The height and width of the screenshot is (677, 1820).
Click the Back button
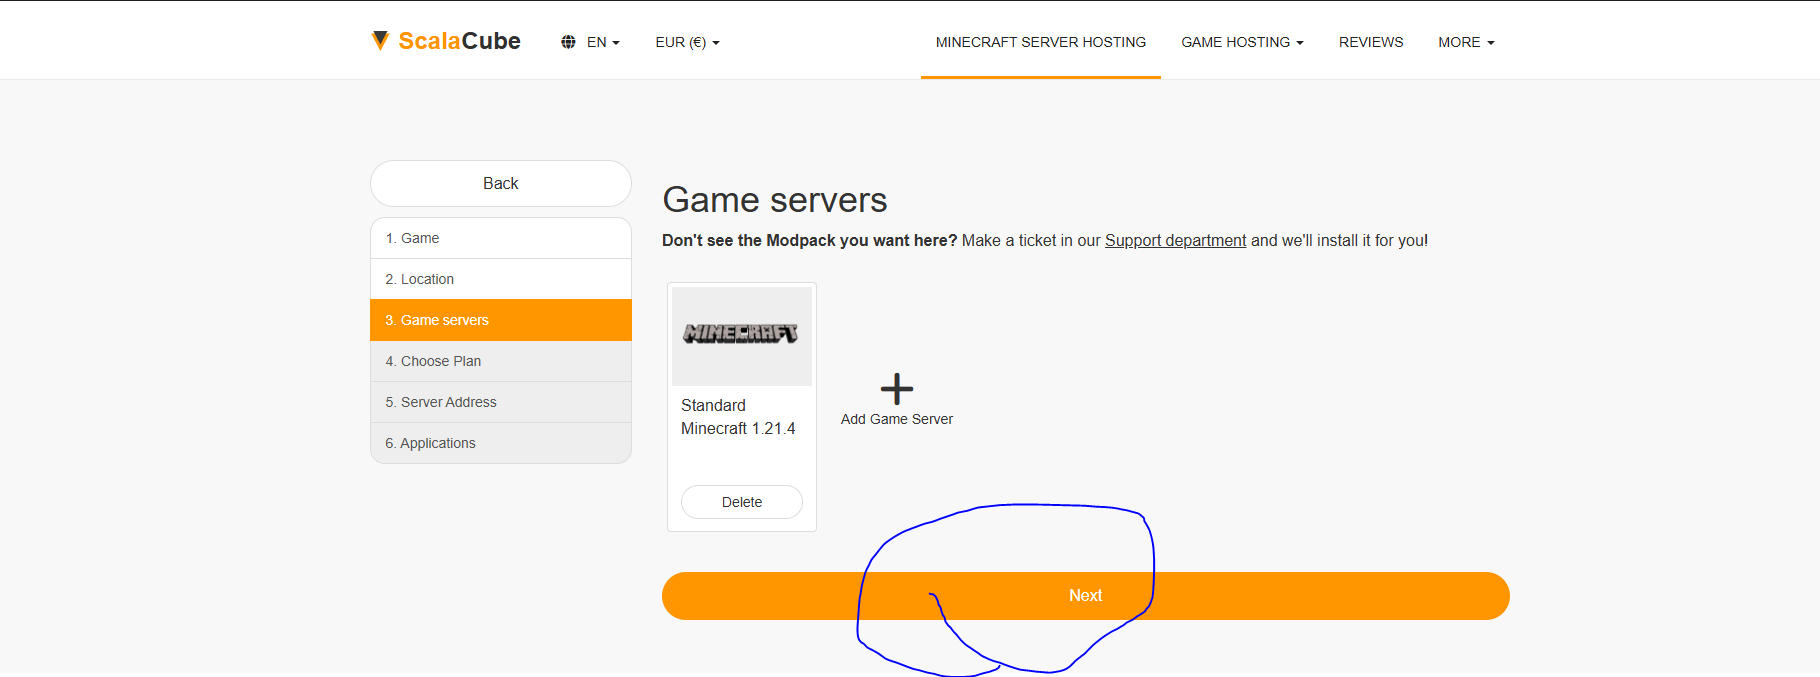501,183
